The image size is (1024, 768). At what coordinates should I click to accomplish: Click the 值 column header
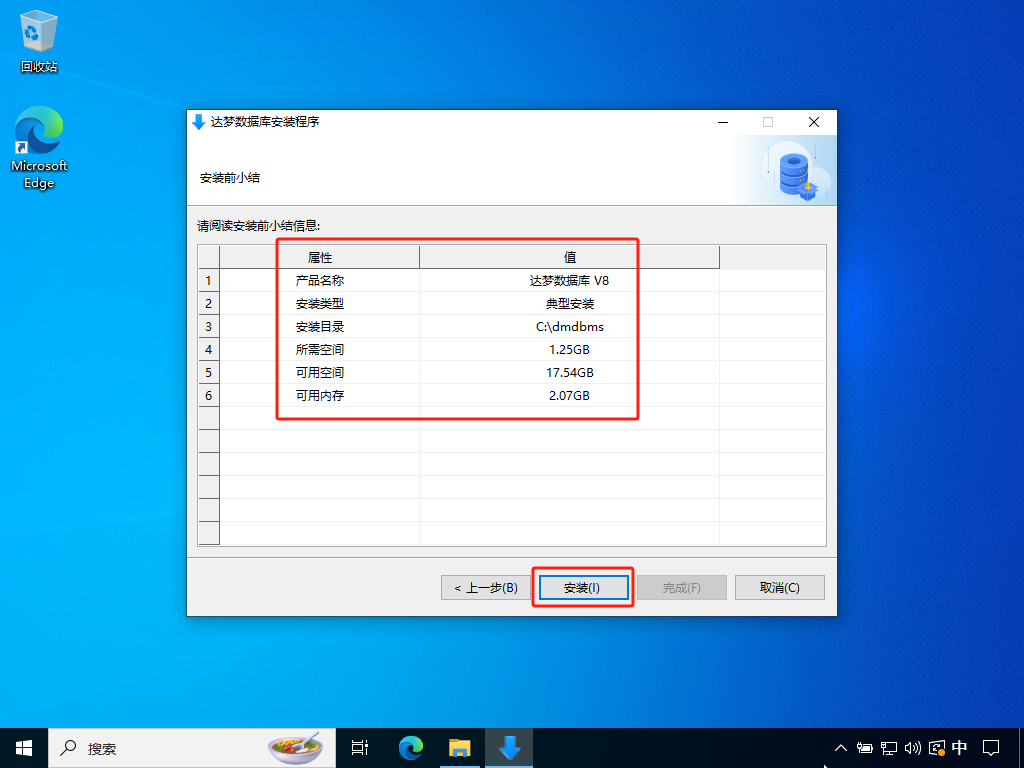point(569,257)
